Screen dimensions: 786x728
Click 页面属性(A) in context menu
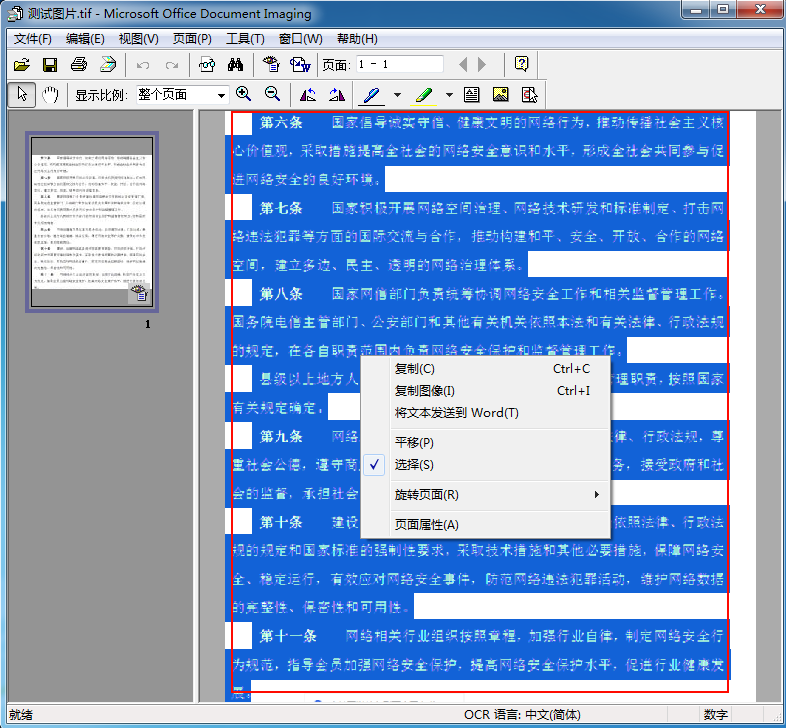(427, 525)
